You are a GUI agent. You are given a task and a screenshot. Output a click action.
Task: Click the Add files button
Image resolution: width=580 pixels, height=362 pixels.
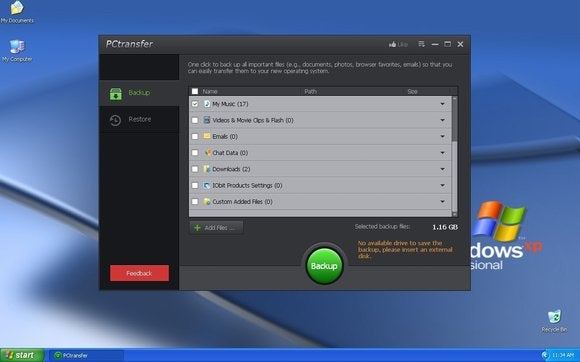tap(216, 228)
